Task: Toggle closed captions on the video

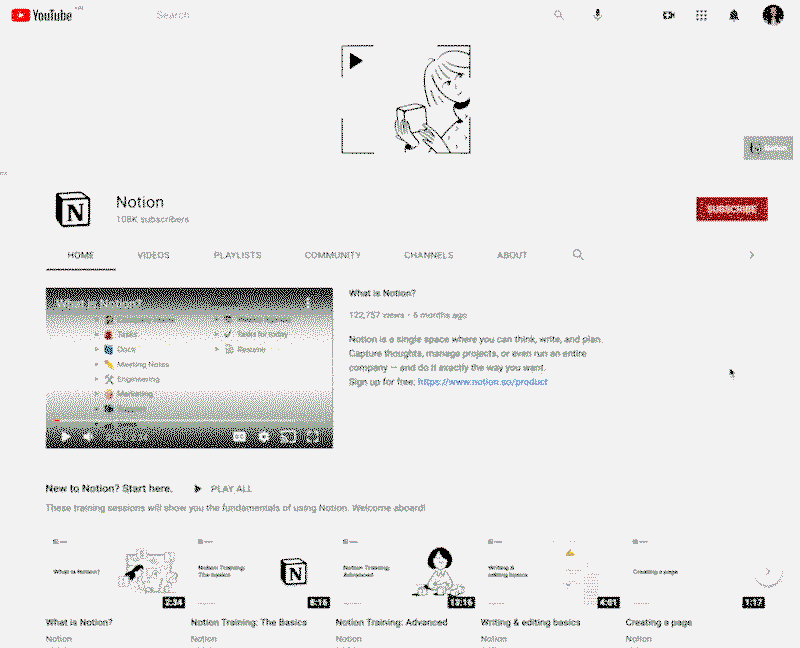Action: [x=239, y=436]
